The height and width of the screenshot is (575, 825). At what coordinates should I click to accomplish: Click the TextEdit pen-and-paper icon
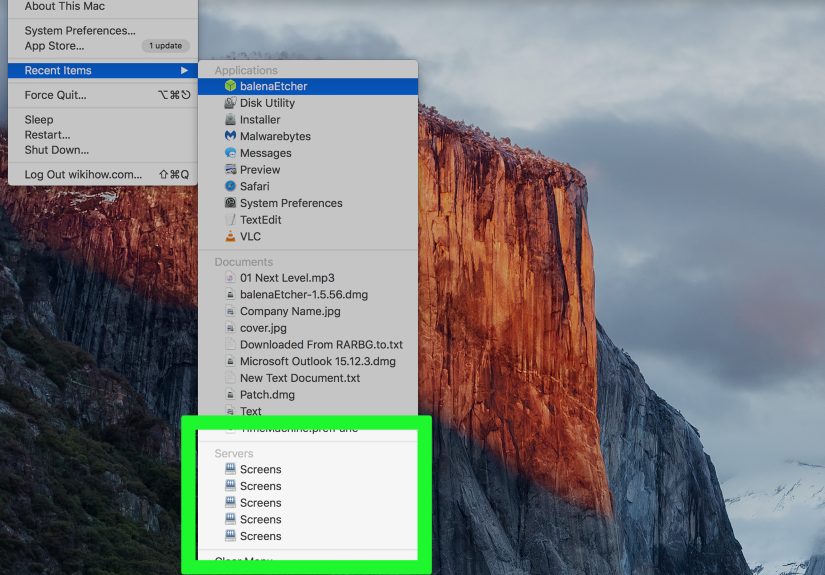tap(230, 219)
